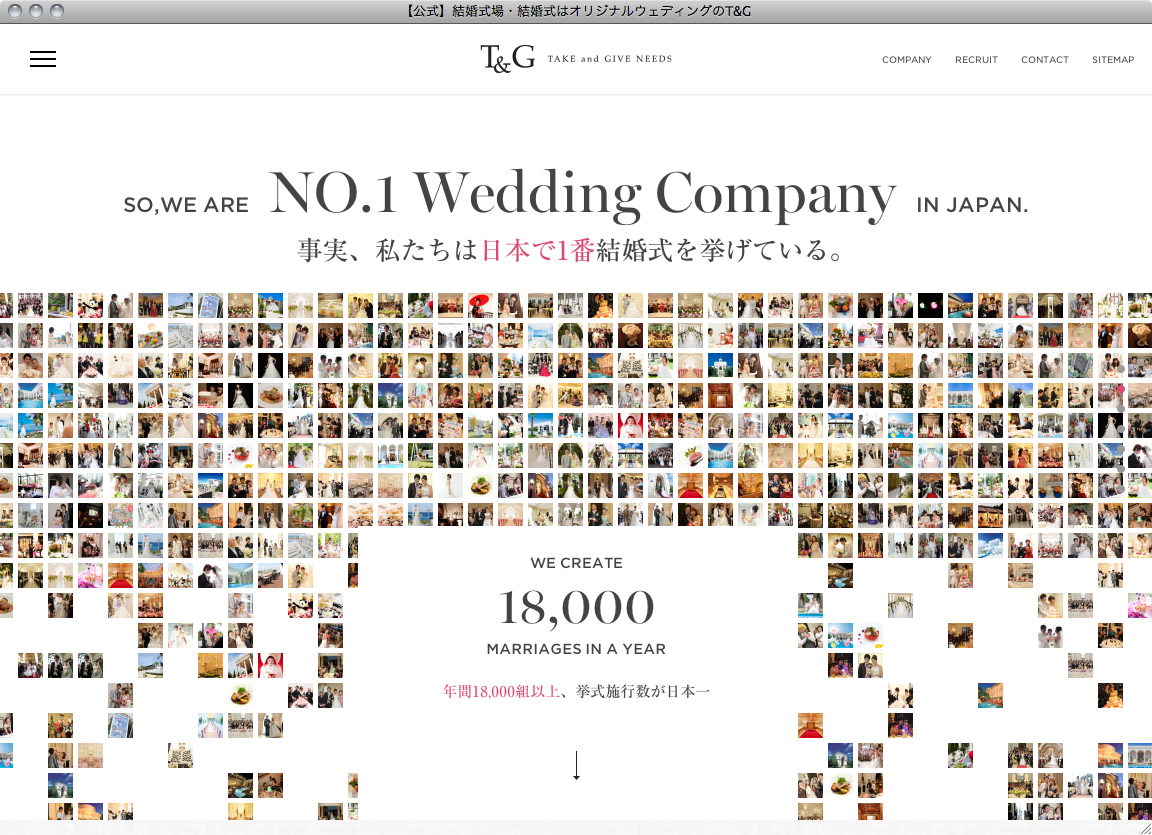Open the black photo with pink glowing lights
Image resolution: width=1152 pixels, height=835 pixels.
coord(930,305)
